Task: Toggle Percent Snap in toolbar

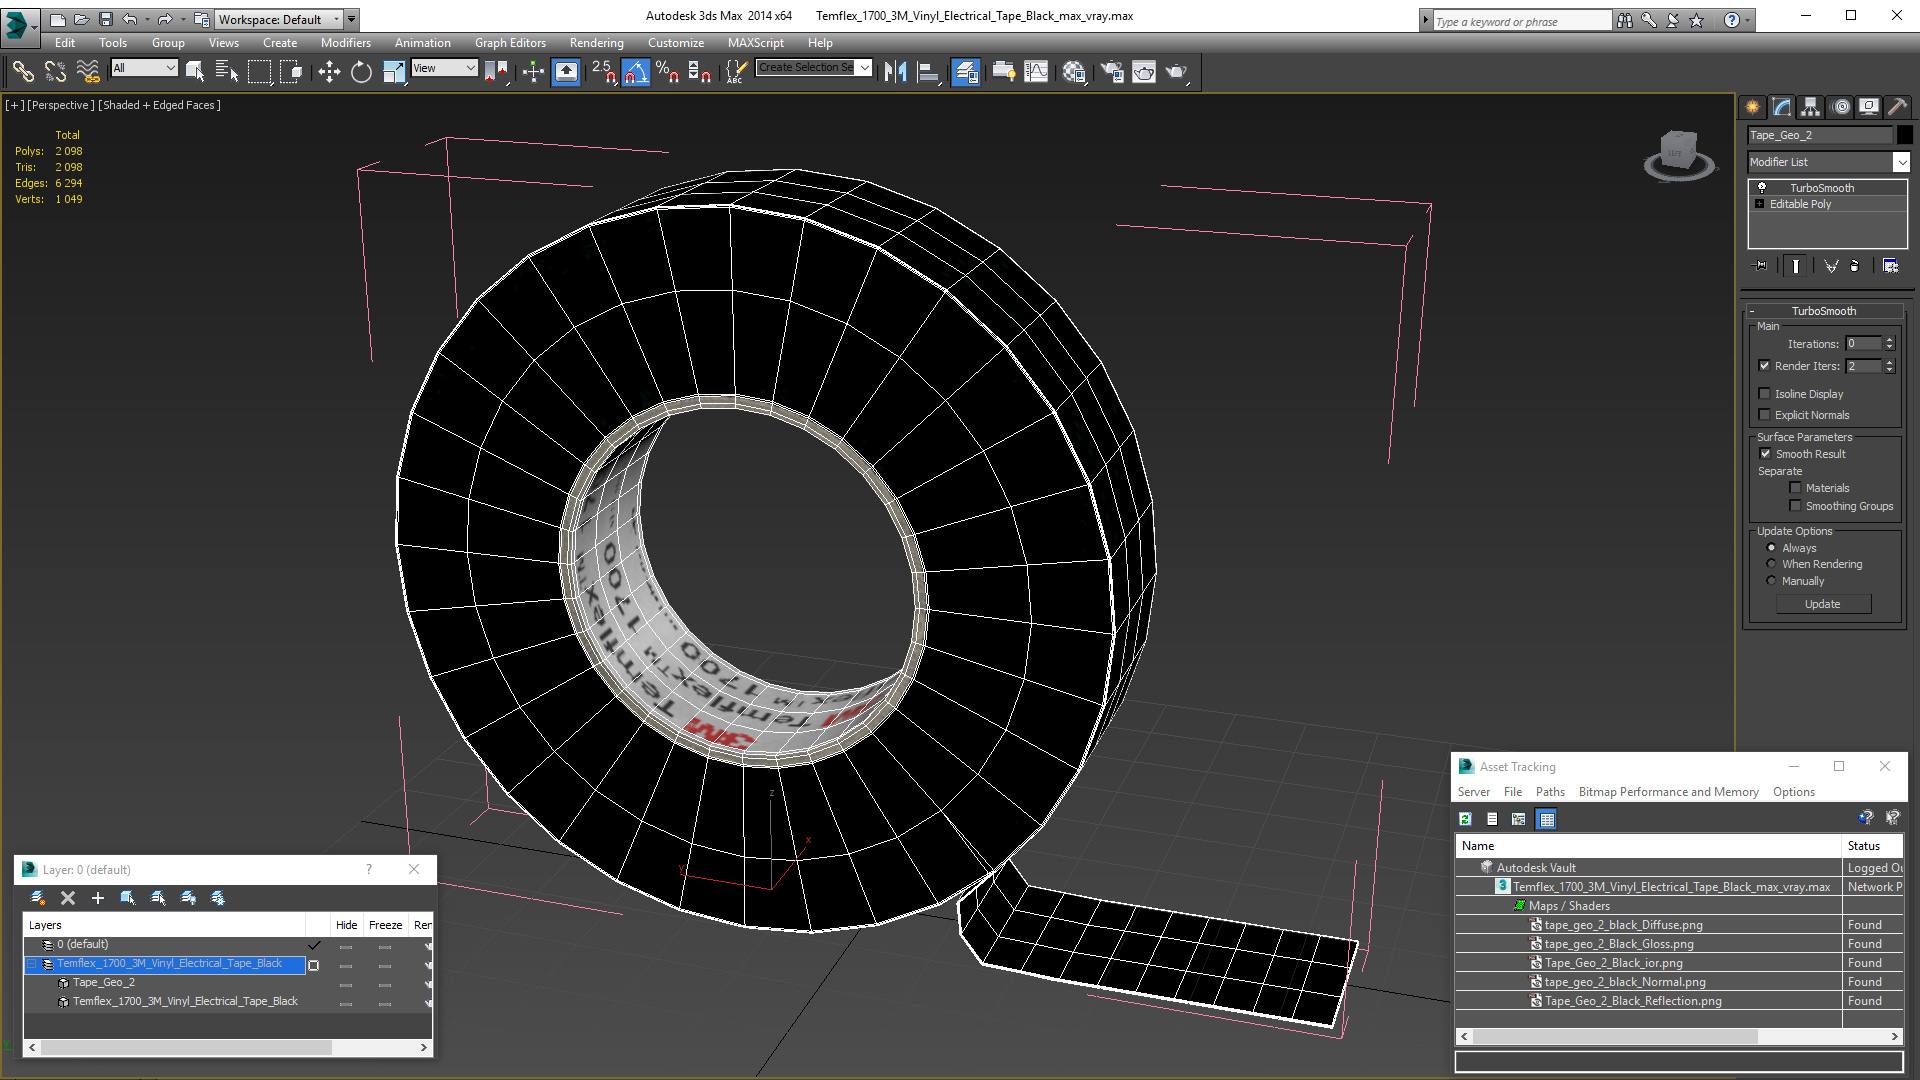Action: pyautogui.click(x=667, y=71)
